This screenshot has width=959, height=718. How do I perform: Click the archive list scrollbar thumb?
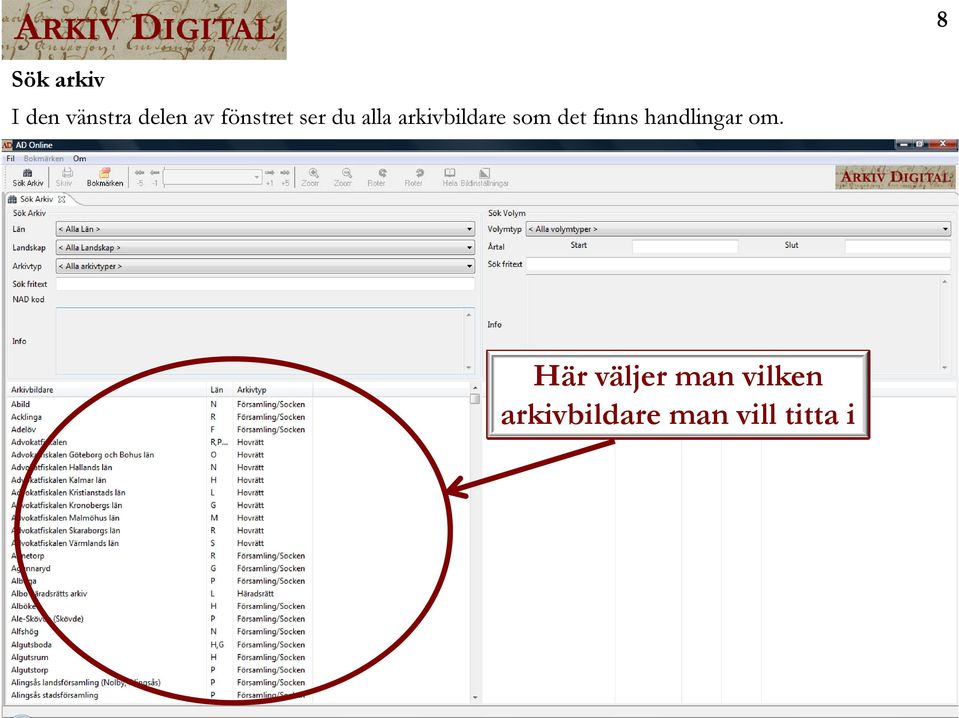(x=475, y=399)
